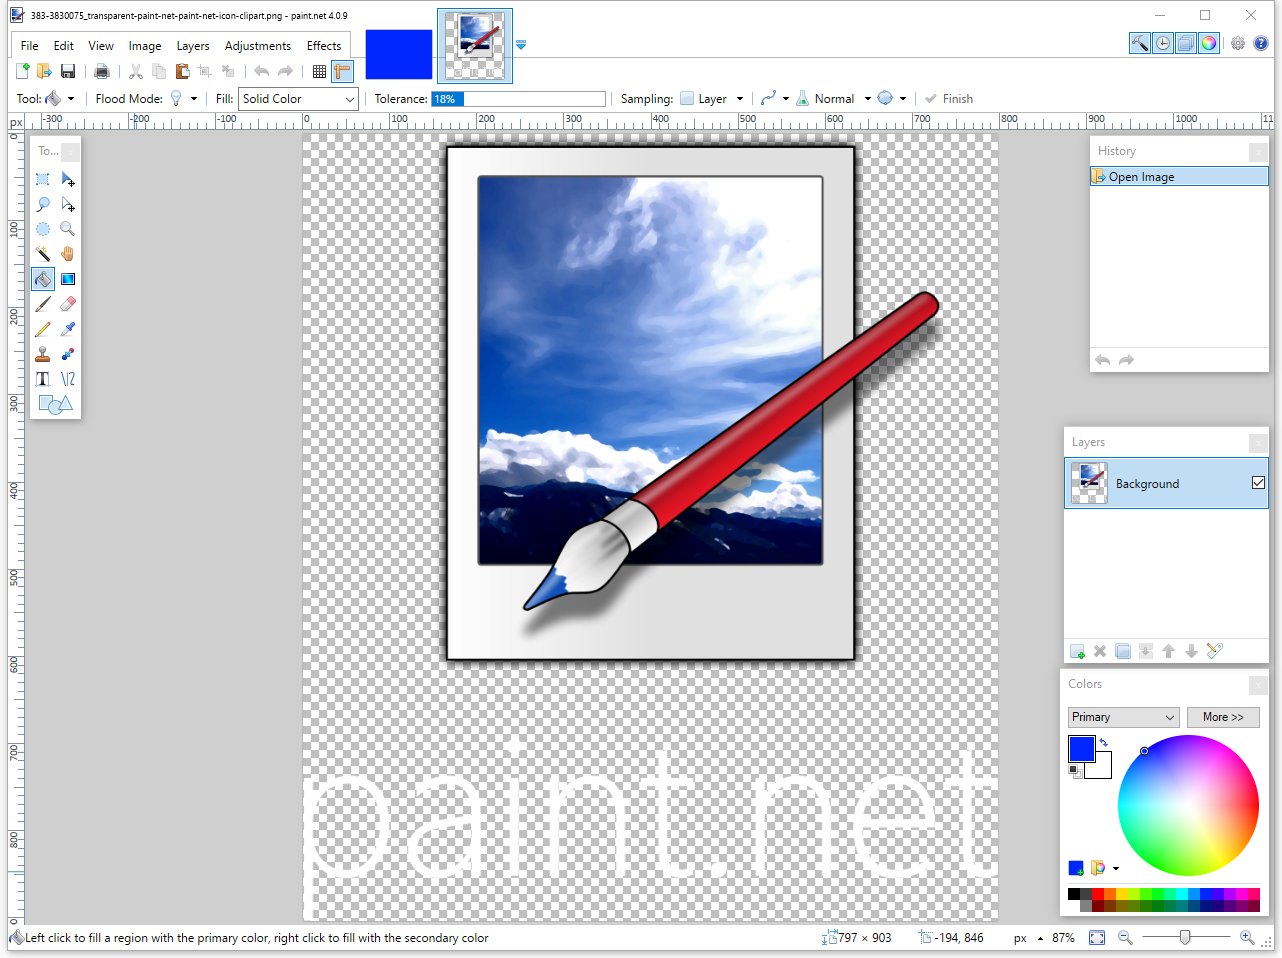
Task: Select the Shapes tool
Action: point(54,404)
